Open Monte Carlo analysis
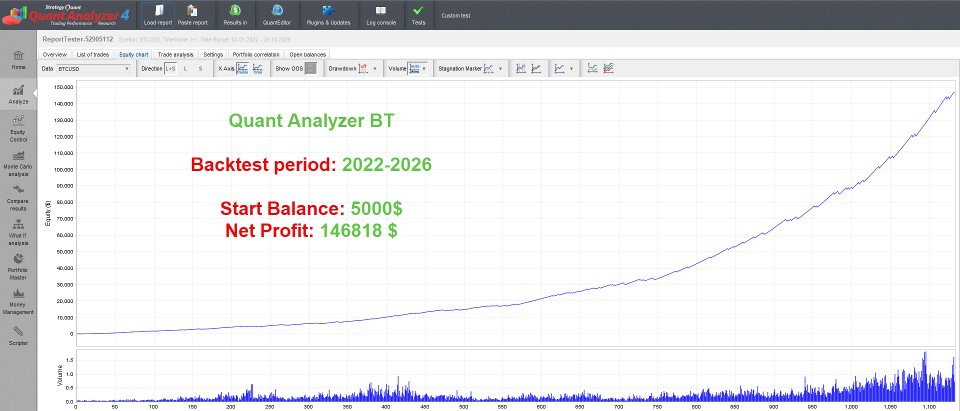 coord(18,163)
